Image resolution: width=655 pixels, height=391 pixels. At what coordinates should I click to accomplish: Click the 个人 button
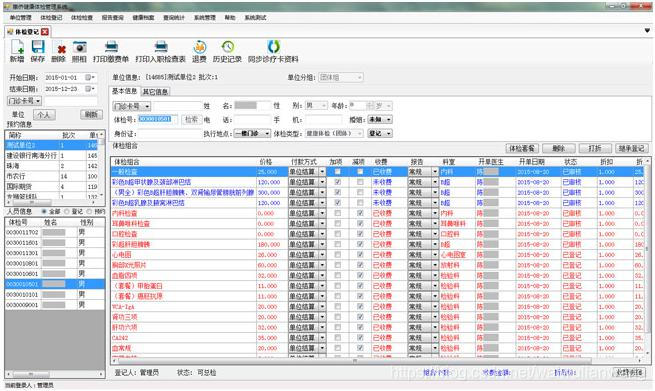point(44,114)
